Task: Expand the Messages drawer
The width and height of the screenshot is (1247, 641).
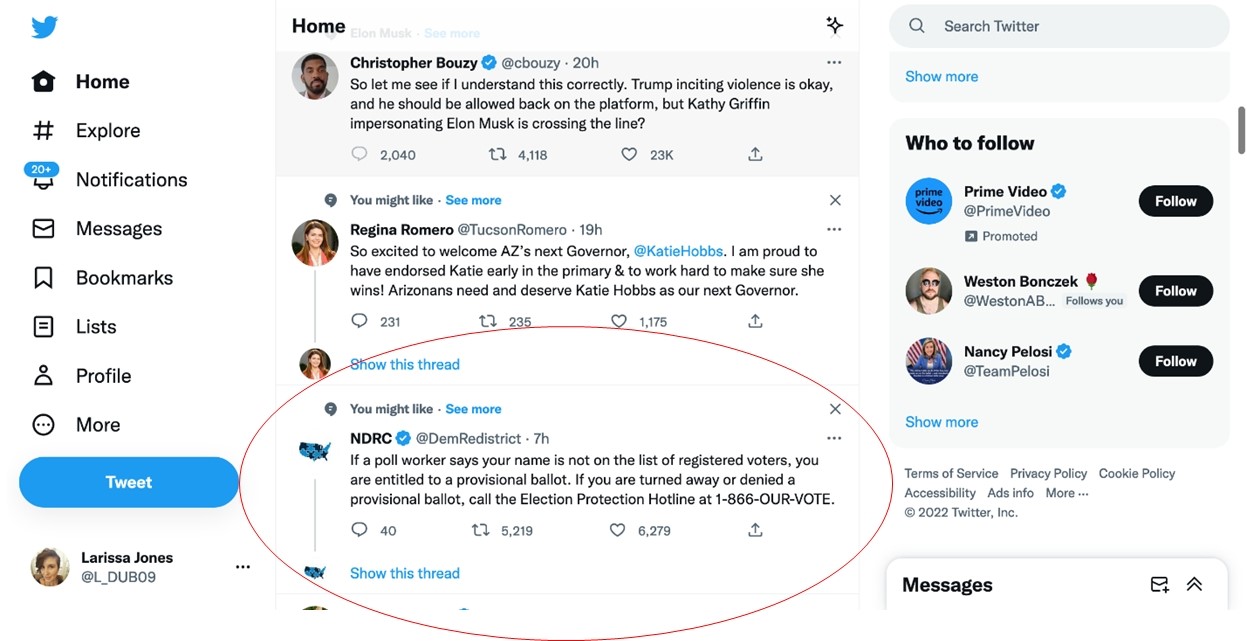Action: coord(1194,585)
